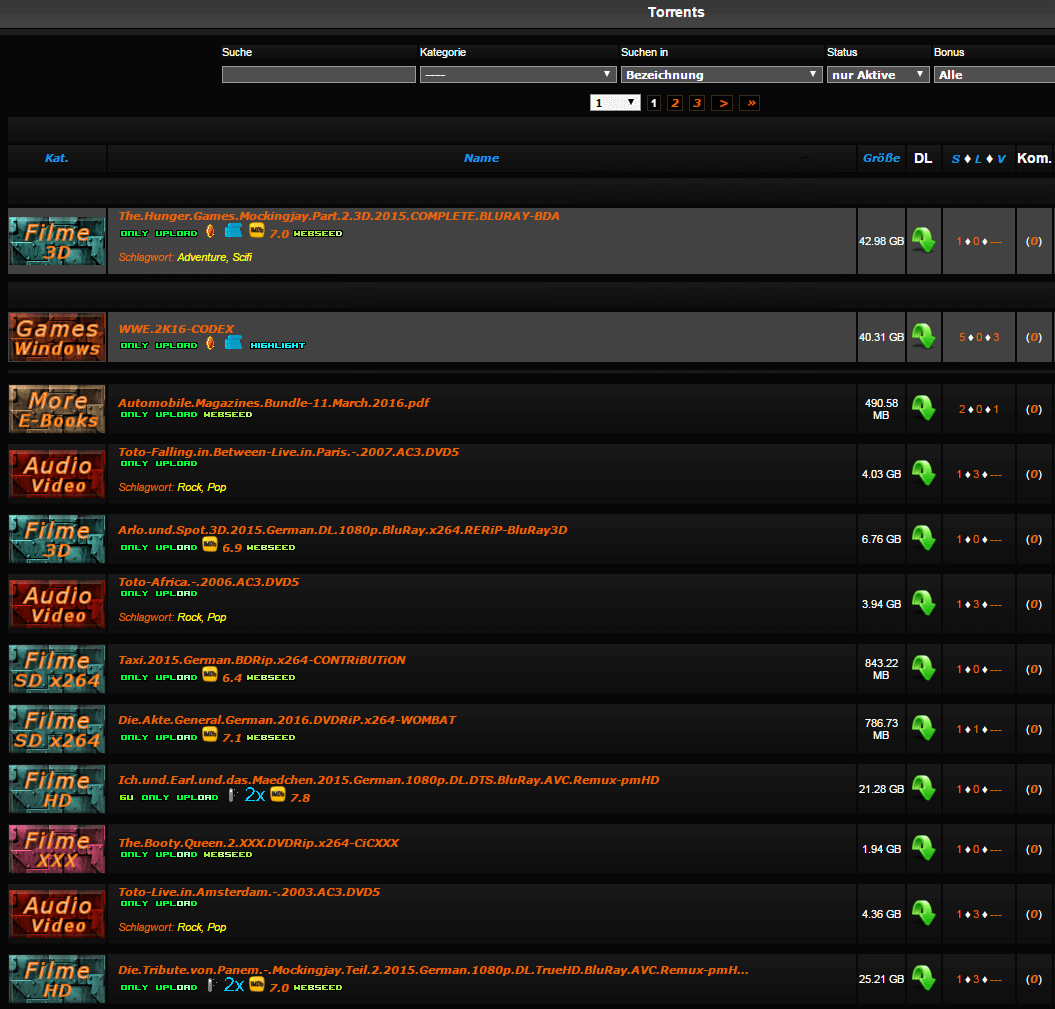The width and height of the screenshot is (1055, 1009).
Task: Open the Filme XXX category badge
Action: click(57, 849)
